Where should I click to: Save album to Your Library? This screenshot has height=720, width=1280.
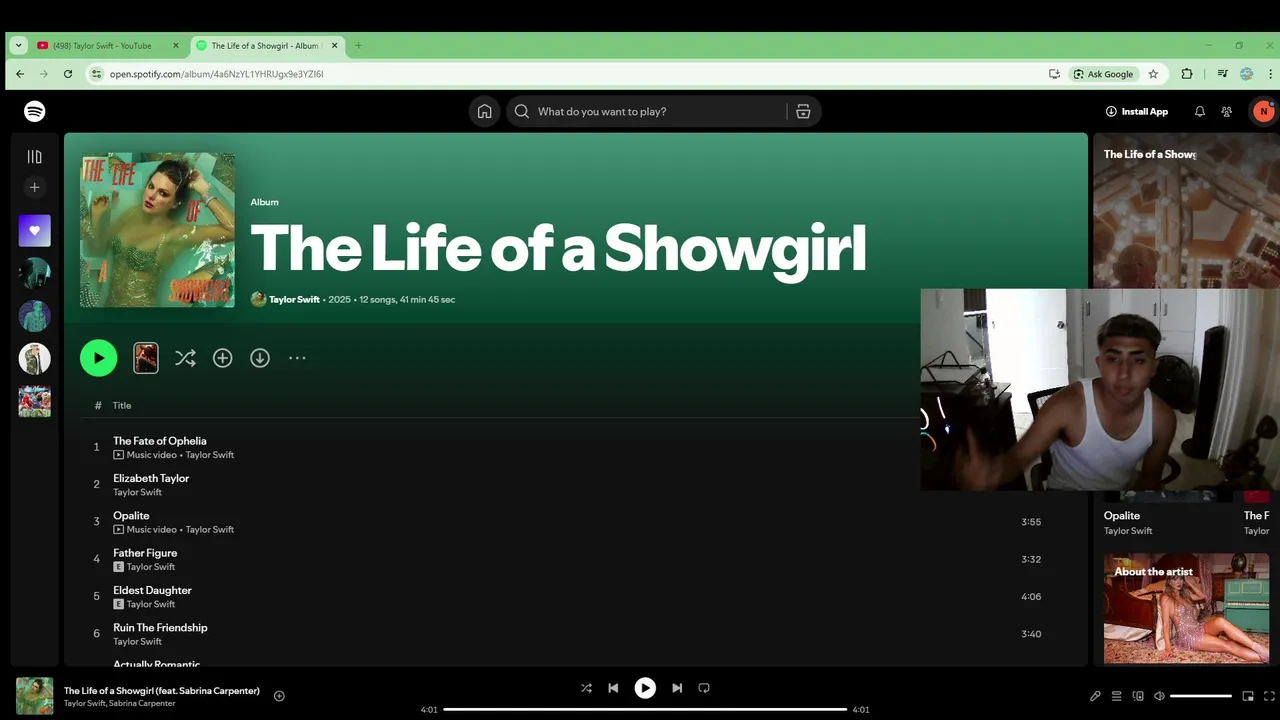[222, 358]
